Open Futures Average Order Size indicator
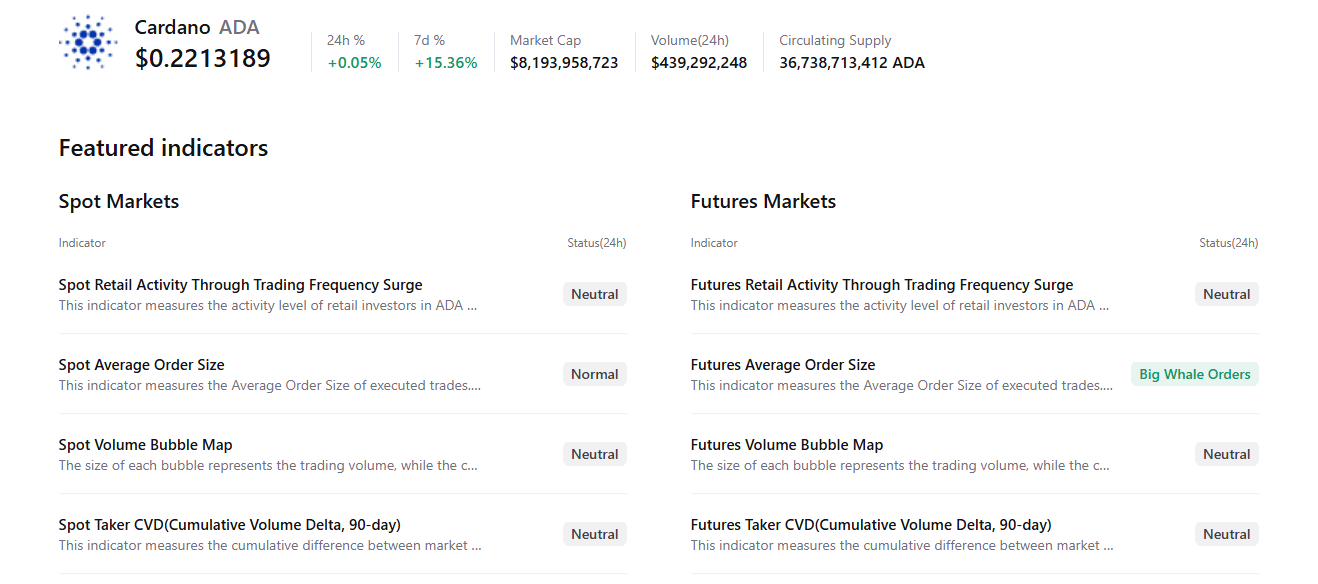The image size is (1318, 584). [783, 365]
